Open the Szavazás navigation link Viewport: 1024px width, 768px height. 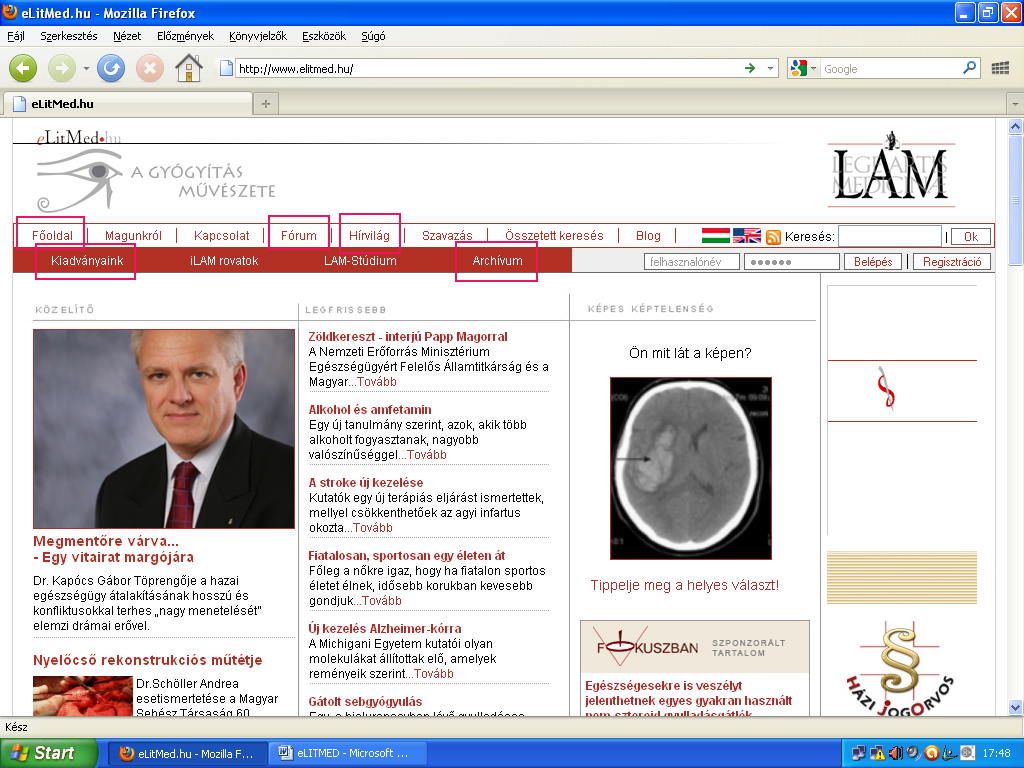(x=447, y=236)
